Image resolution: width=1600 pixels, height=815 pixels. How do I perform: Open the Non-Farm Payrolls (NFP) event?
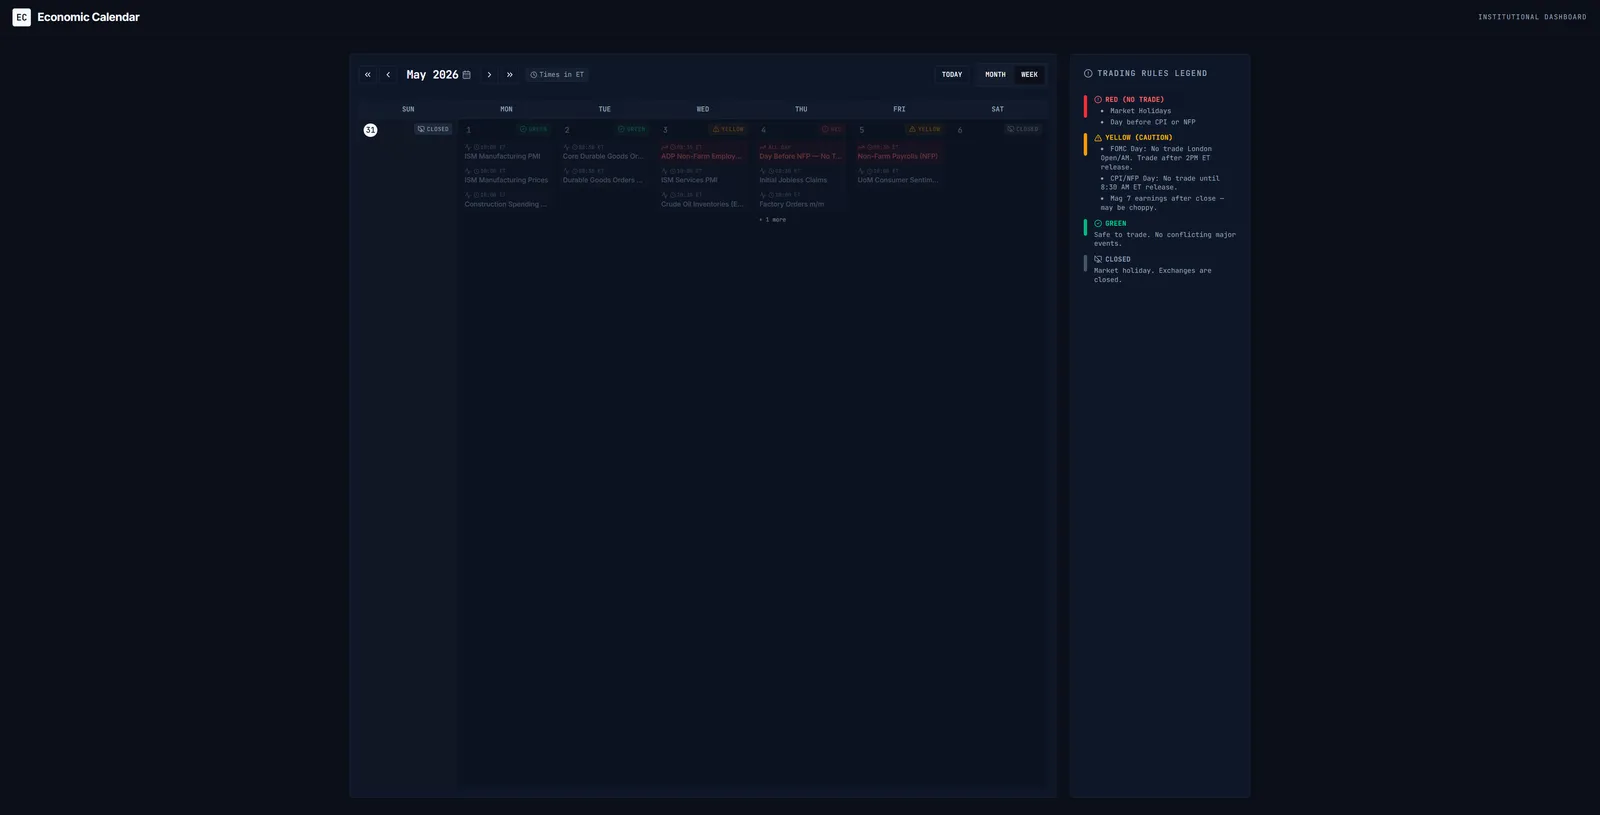[x=899, y=152]
